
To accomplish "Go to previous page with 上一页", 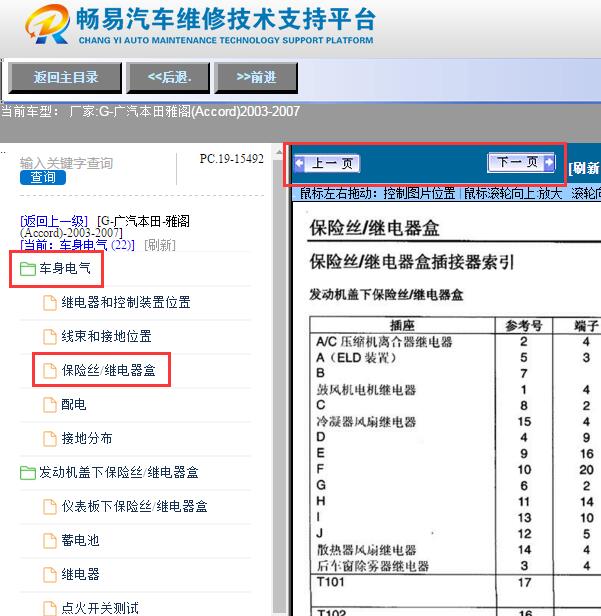I will [327, 163].
